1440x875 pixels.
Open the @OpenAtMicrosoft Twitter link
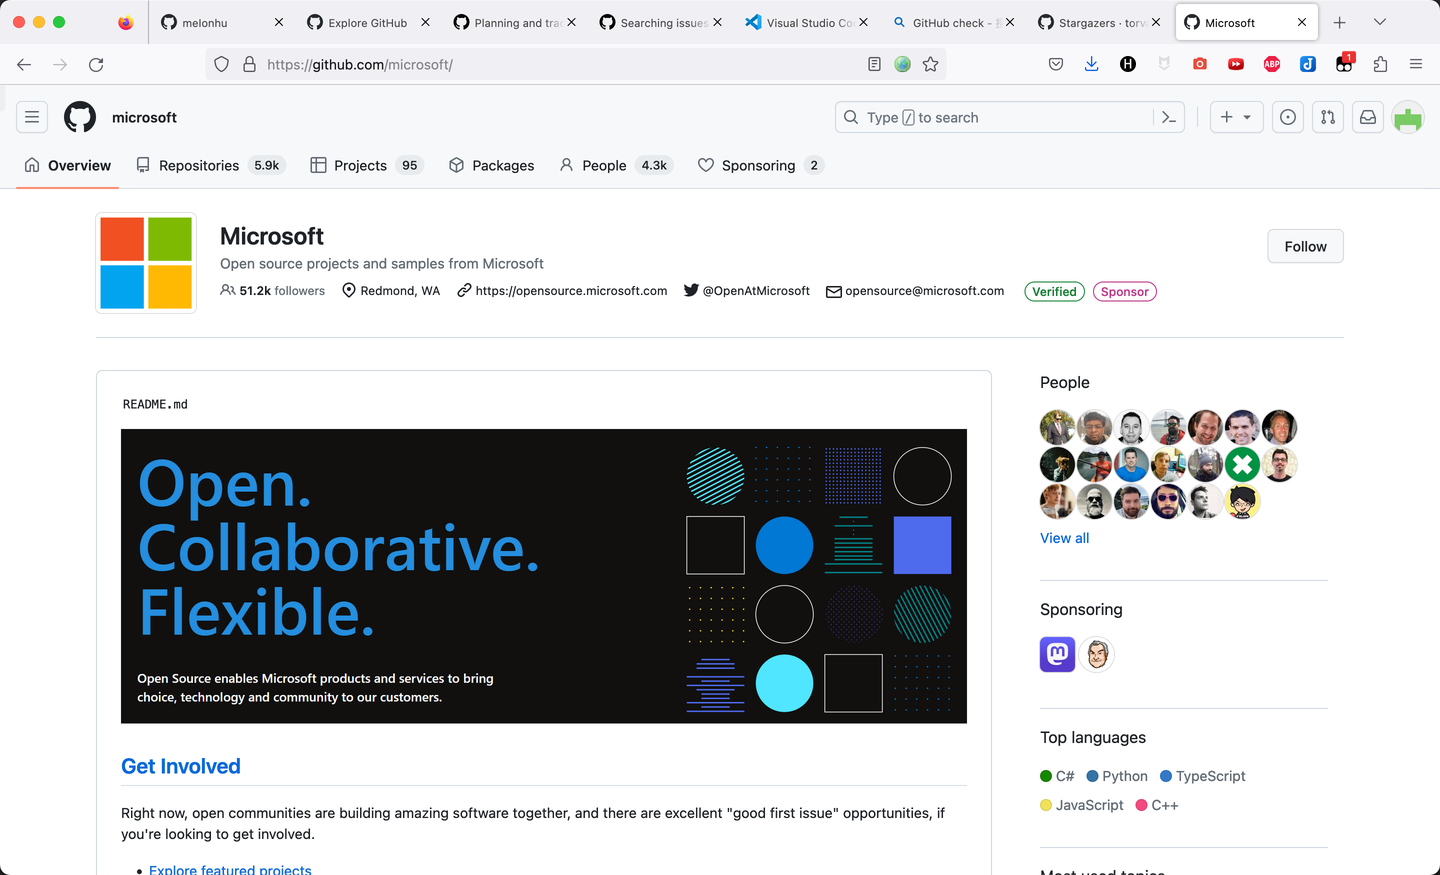pos(756,291)
